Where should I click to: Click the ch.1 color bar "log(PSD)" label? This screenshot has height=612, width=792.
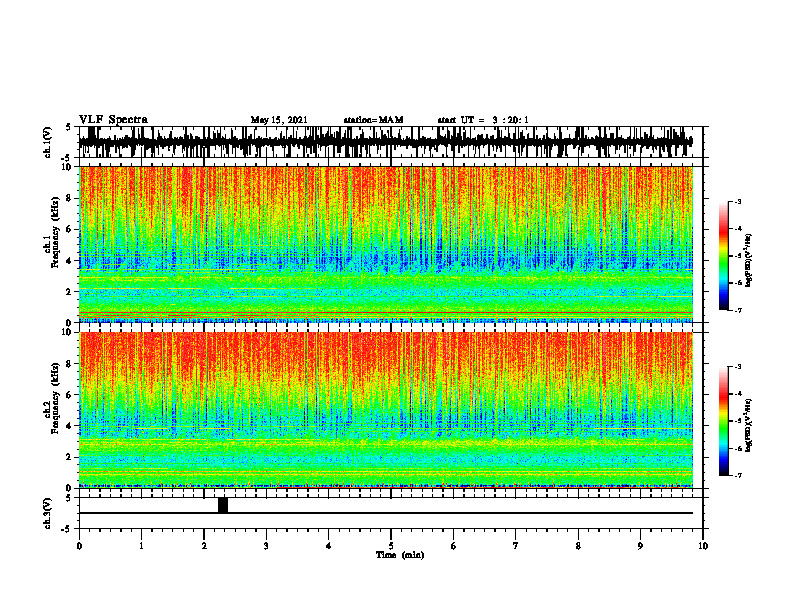[748, 260]
